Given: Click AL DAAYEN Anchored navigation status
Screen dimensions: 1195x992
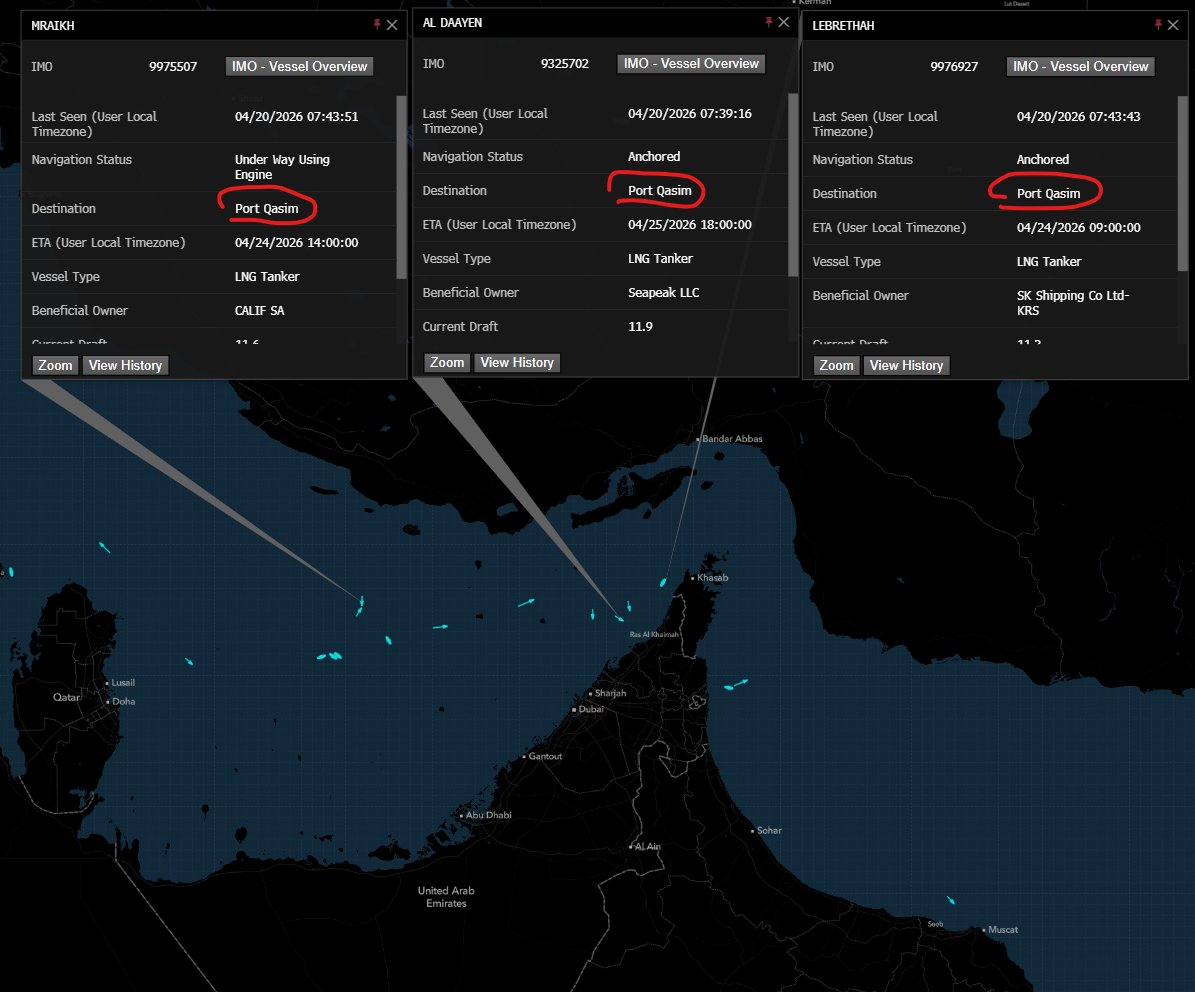Looking at the screenshot, I should pos(654,156).
